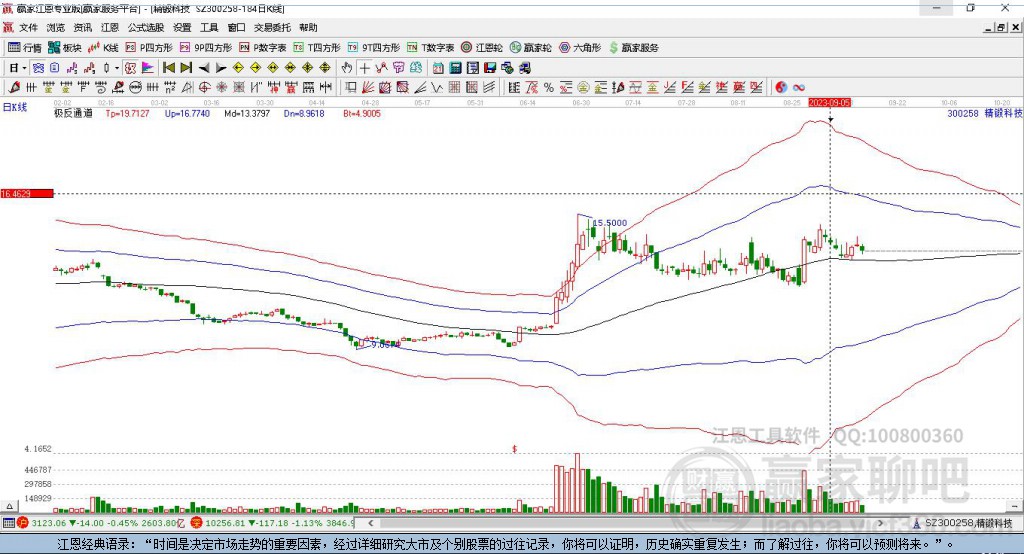This screenshot has width=1024, height=554.
Task: Toggle the 极 channel indicator button
Action: click(x=130, y=68)
